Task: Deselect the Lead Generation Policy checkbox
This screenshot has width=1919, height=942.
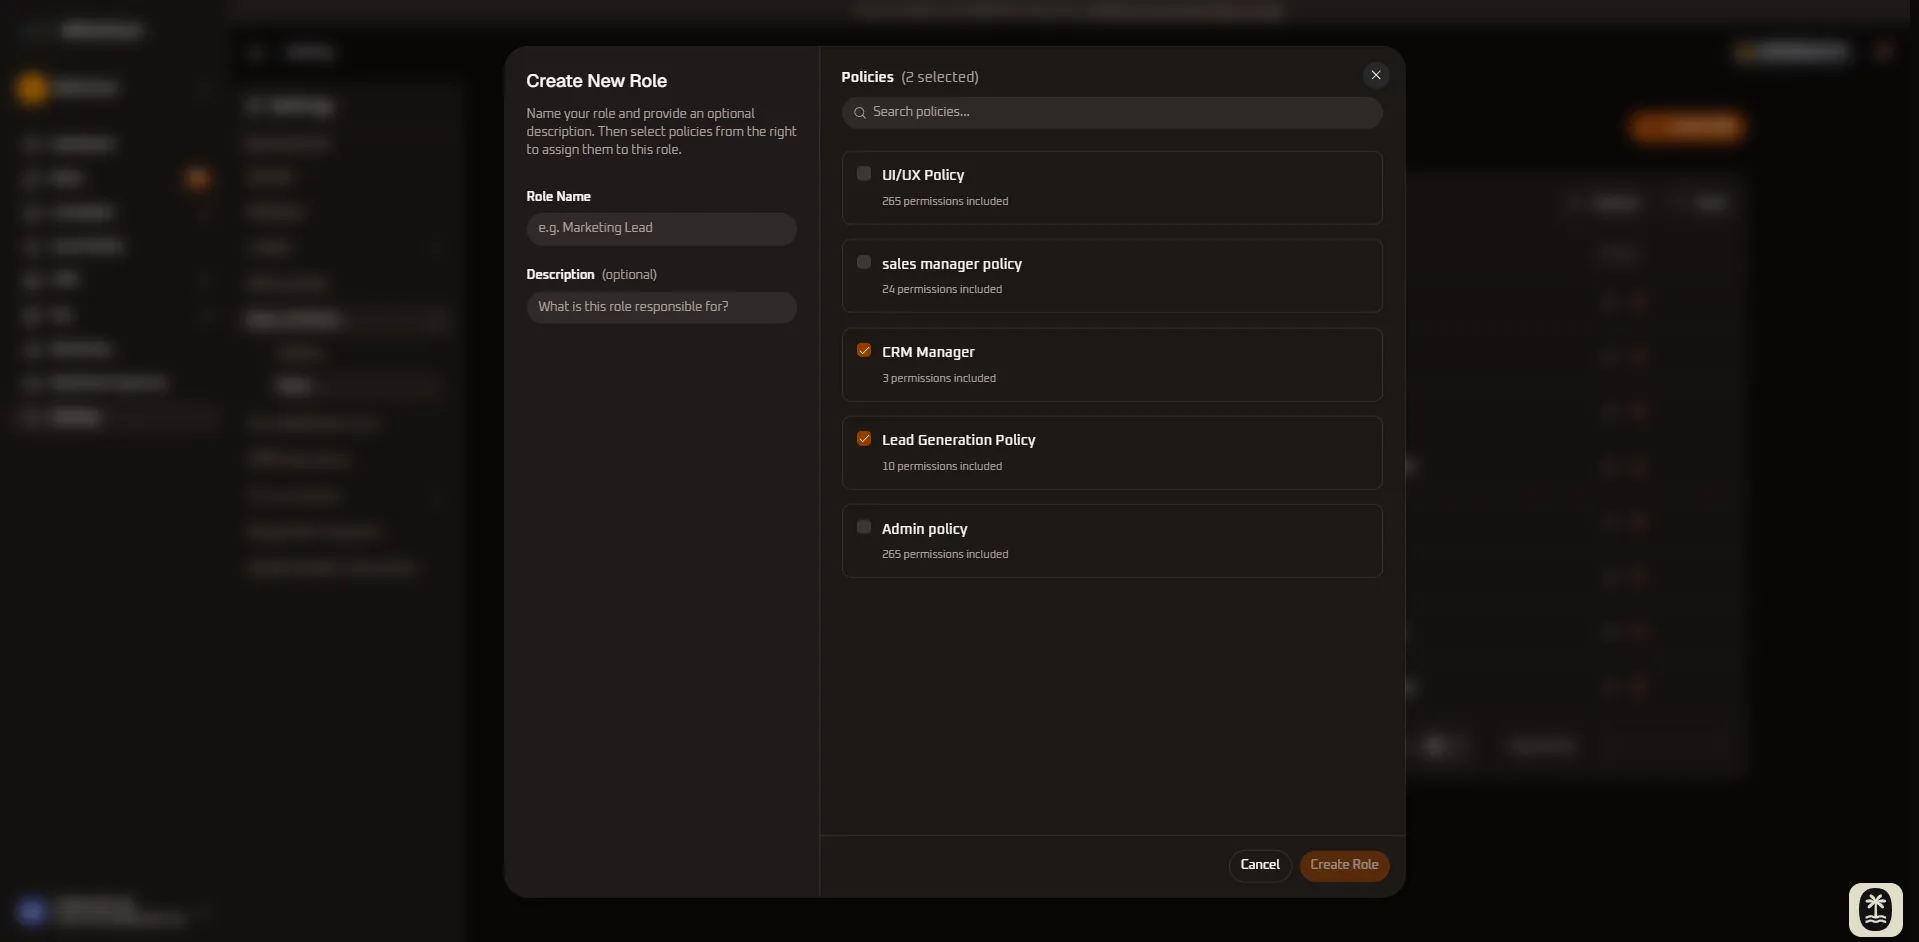Action: [x=864, y=439]
